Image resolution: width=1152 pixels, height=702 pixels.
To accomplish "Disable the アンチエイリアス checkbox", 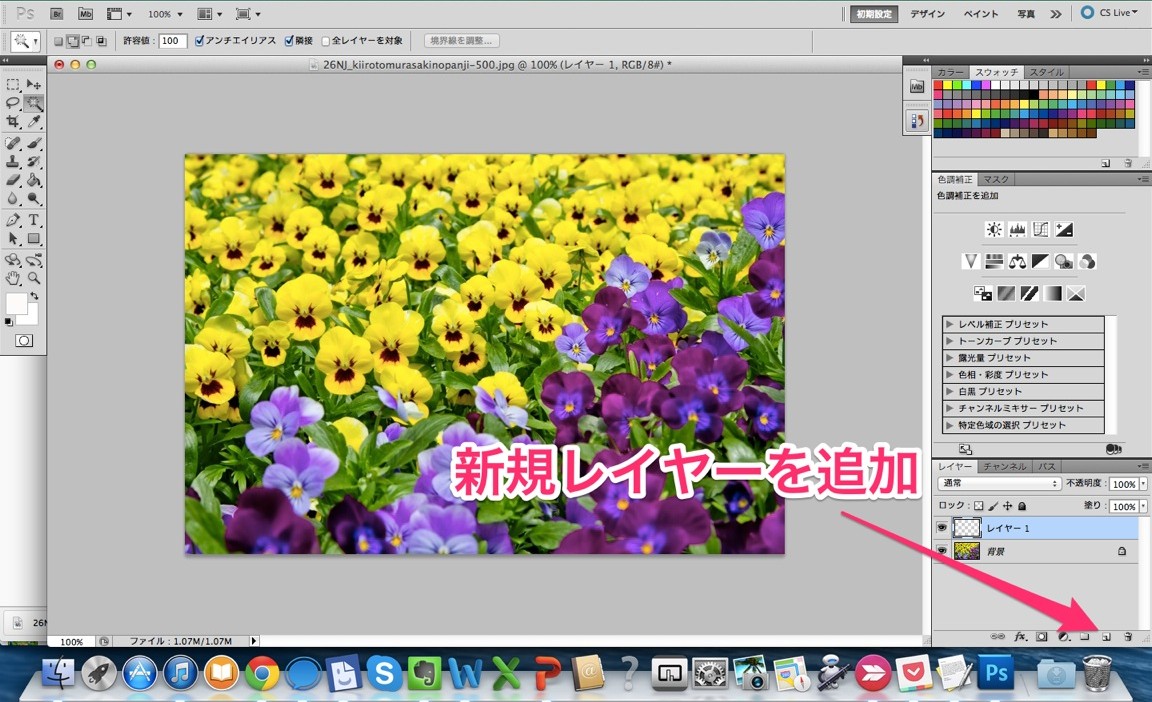I will (x=198, y=41).
